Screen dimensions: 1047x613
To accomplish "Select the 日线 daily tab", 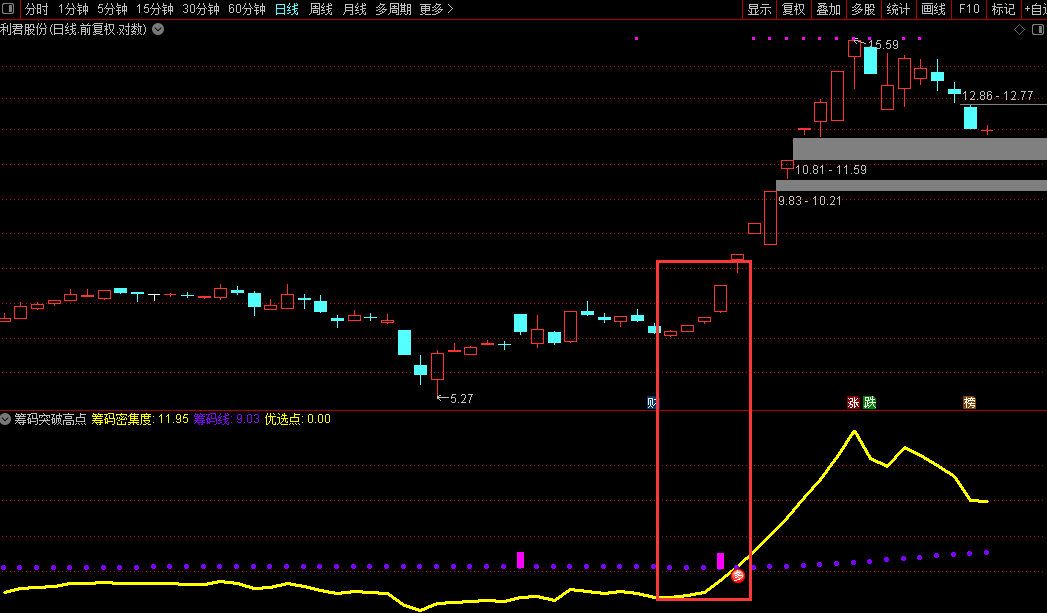I will (286, 9).
